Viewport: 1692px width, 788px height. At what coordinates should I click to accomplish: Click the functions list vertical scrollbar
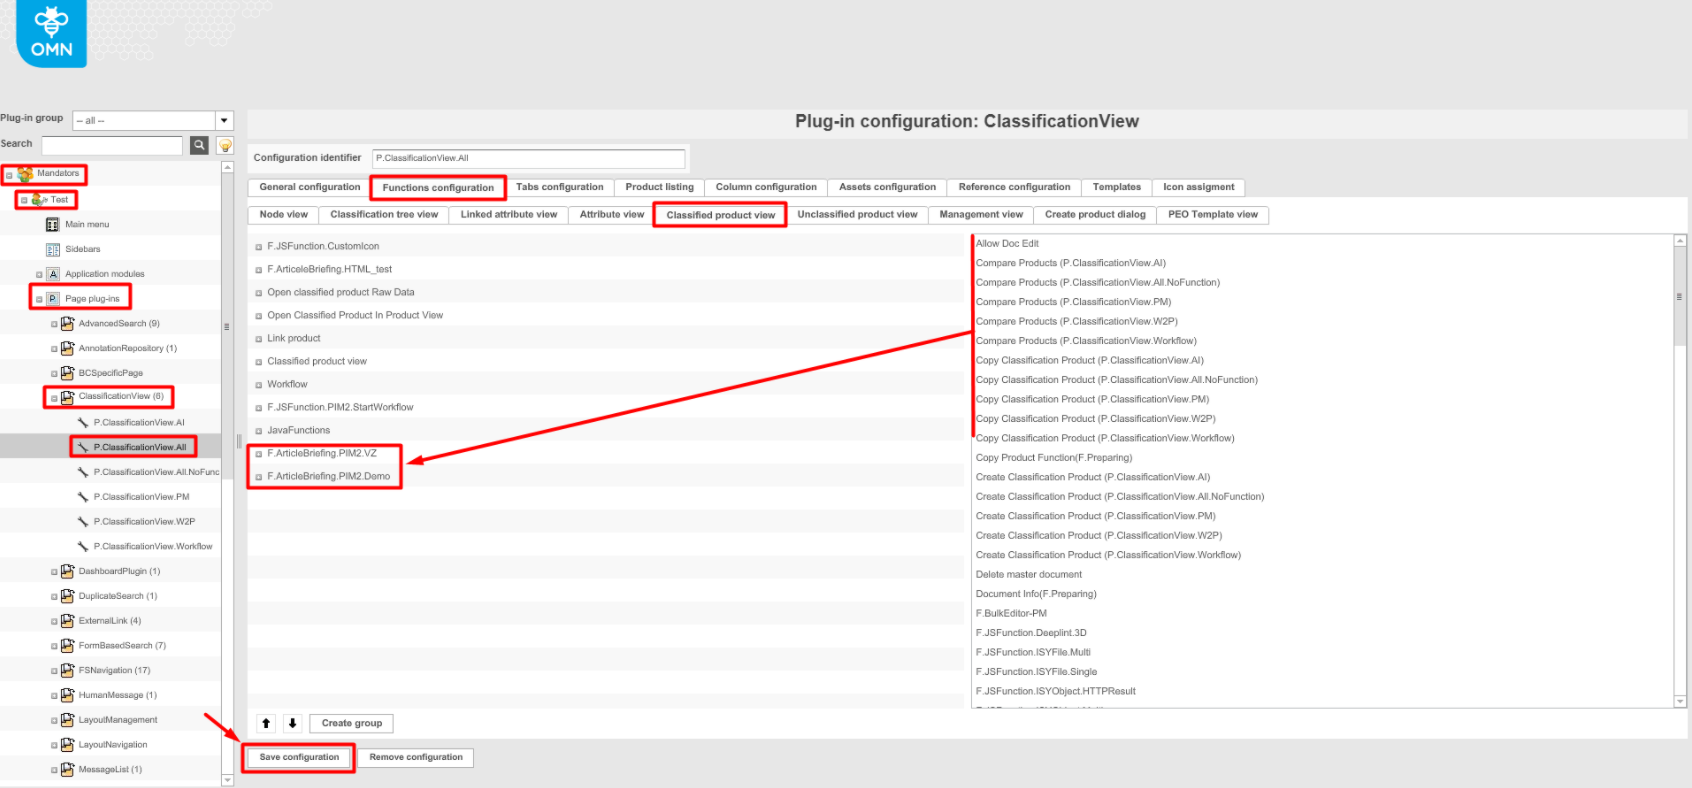coord(1680,295)
